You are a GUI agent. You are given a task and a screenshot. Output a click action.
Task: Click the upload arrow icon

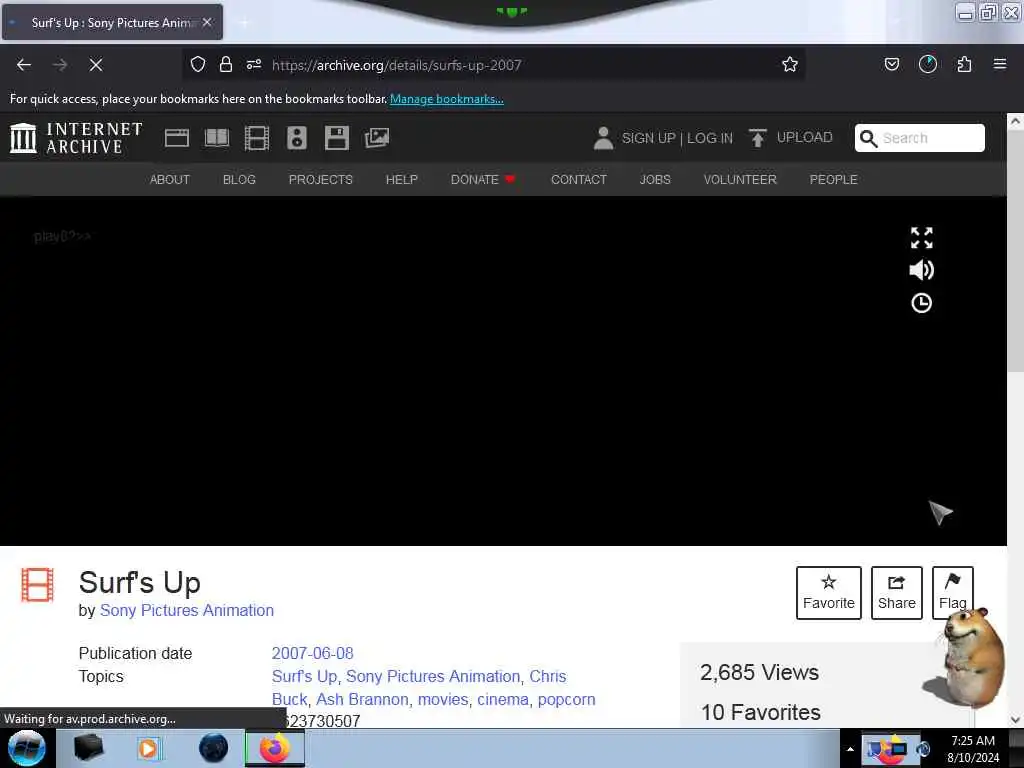point(758,138)
